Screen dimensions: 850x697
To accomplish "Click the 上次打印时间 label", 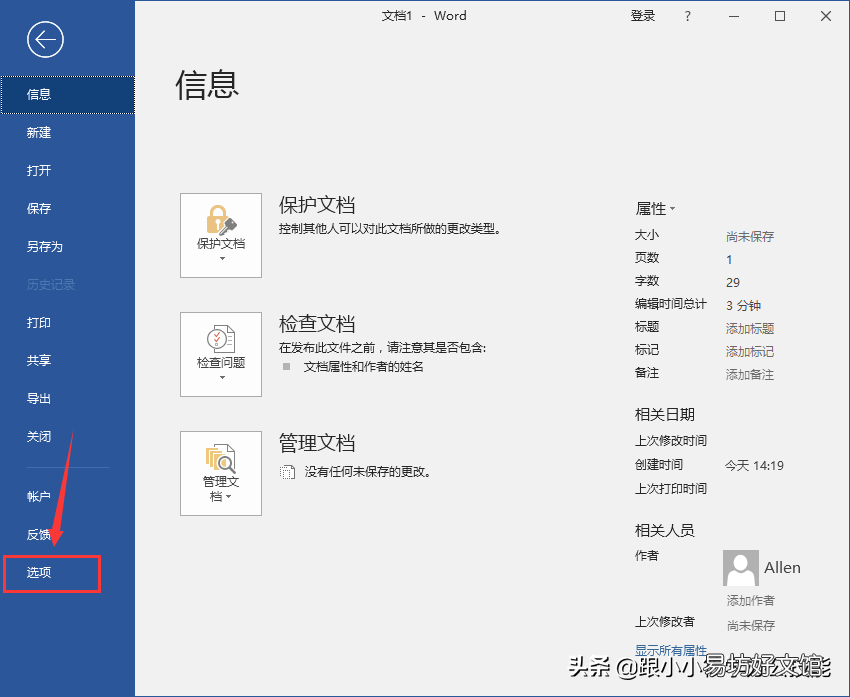I will 671,489.
